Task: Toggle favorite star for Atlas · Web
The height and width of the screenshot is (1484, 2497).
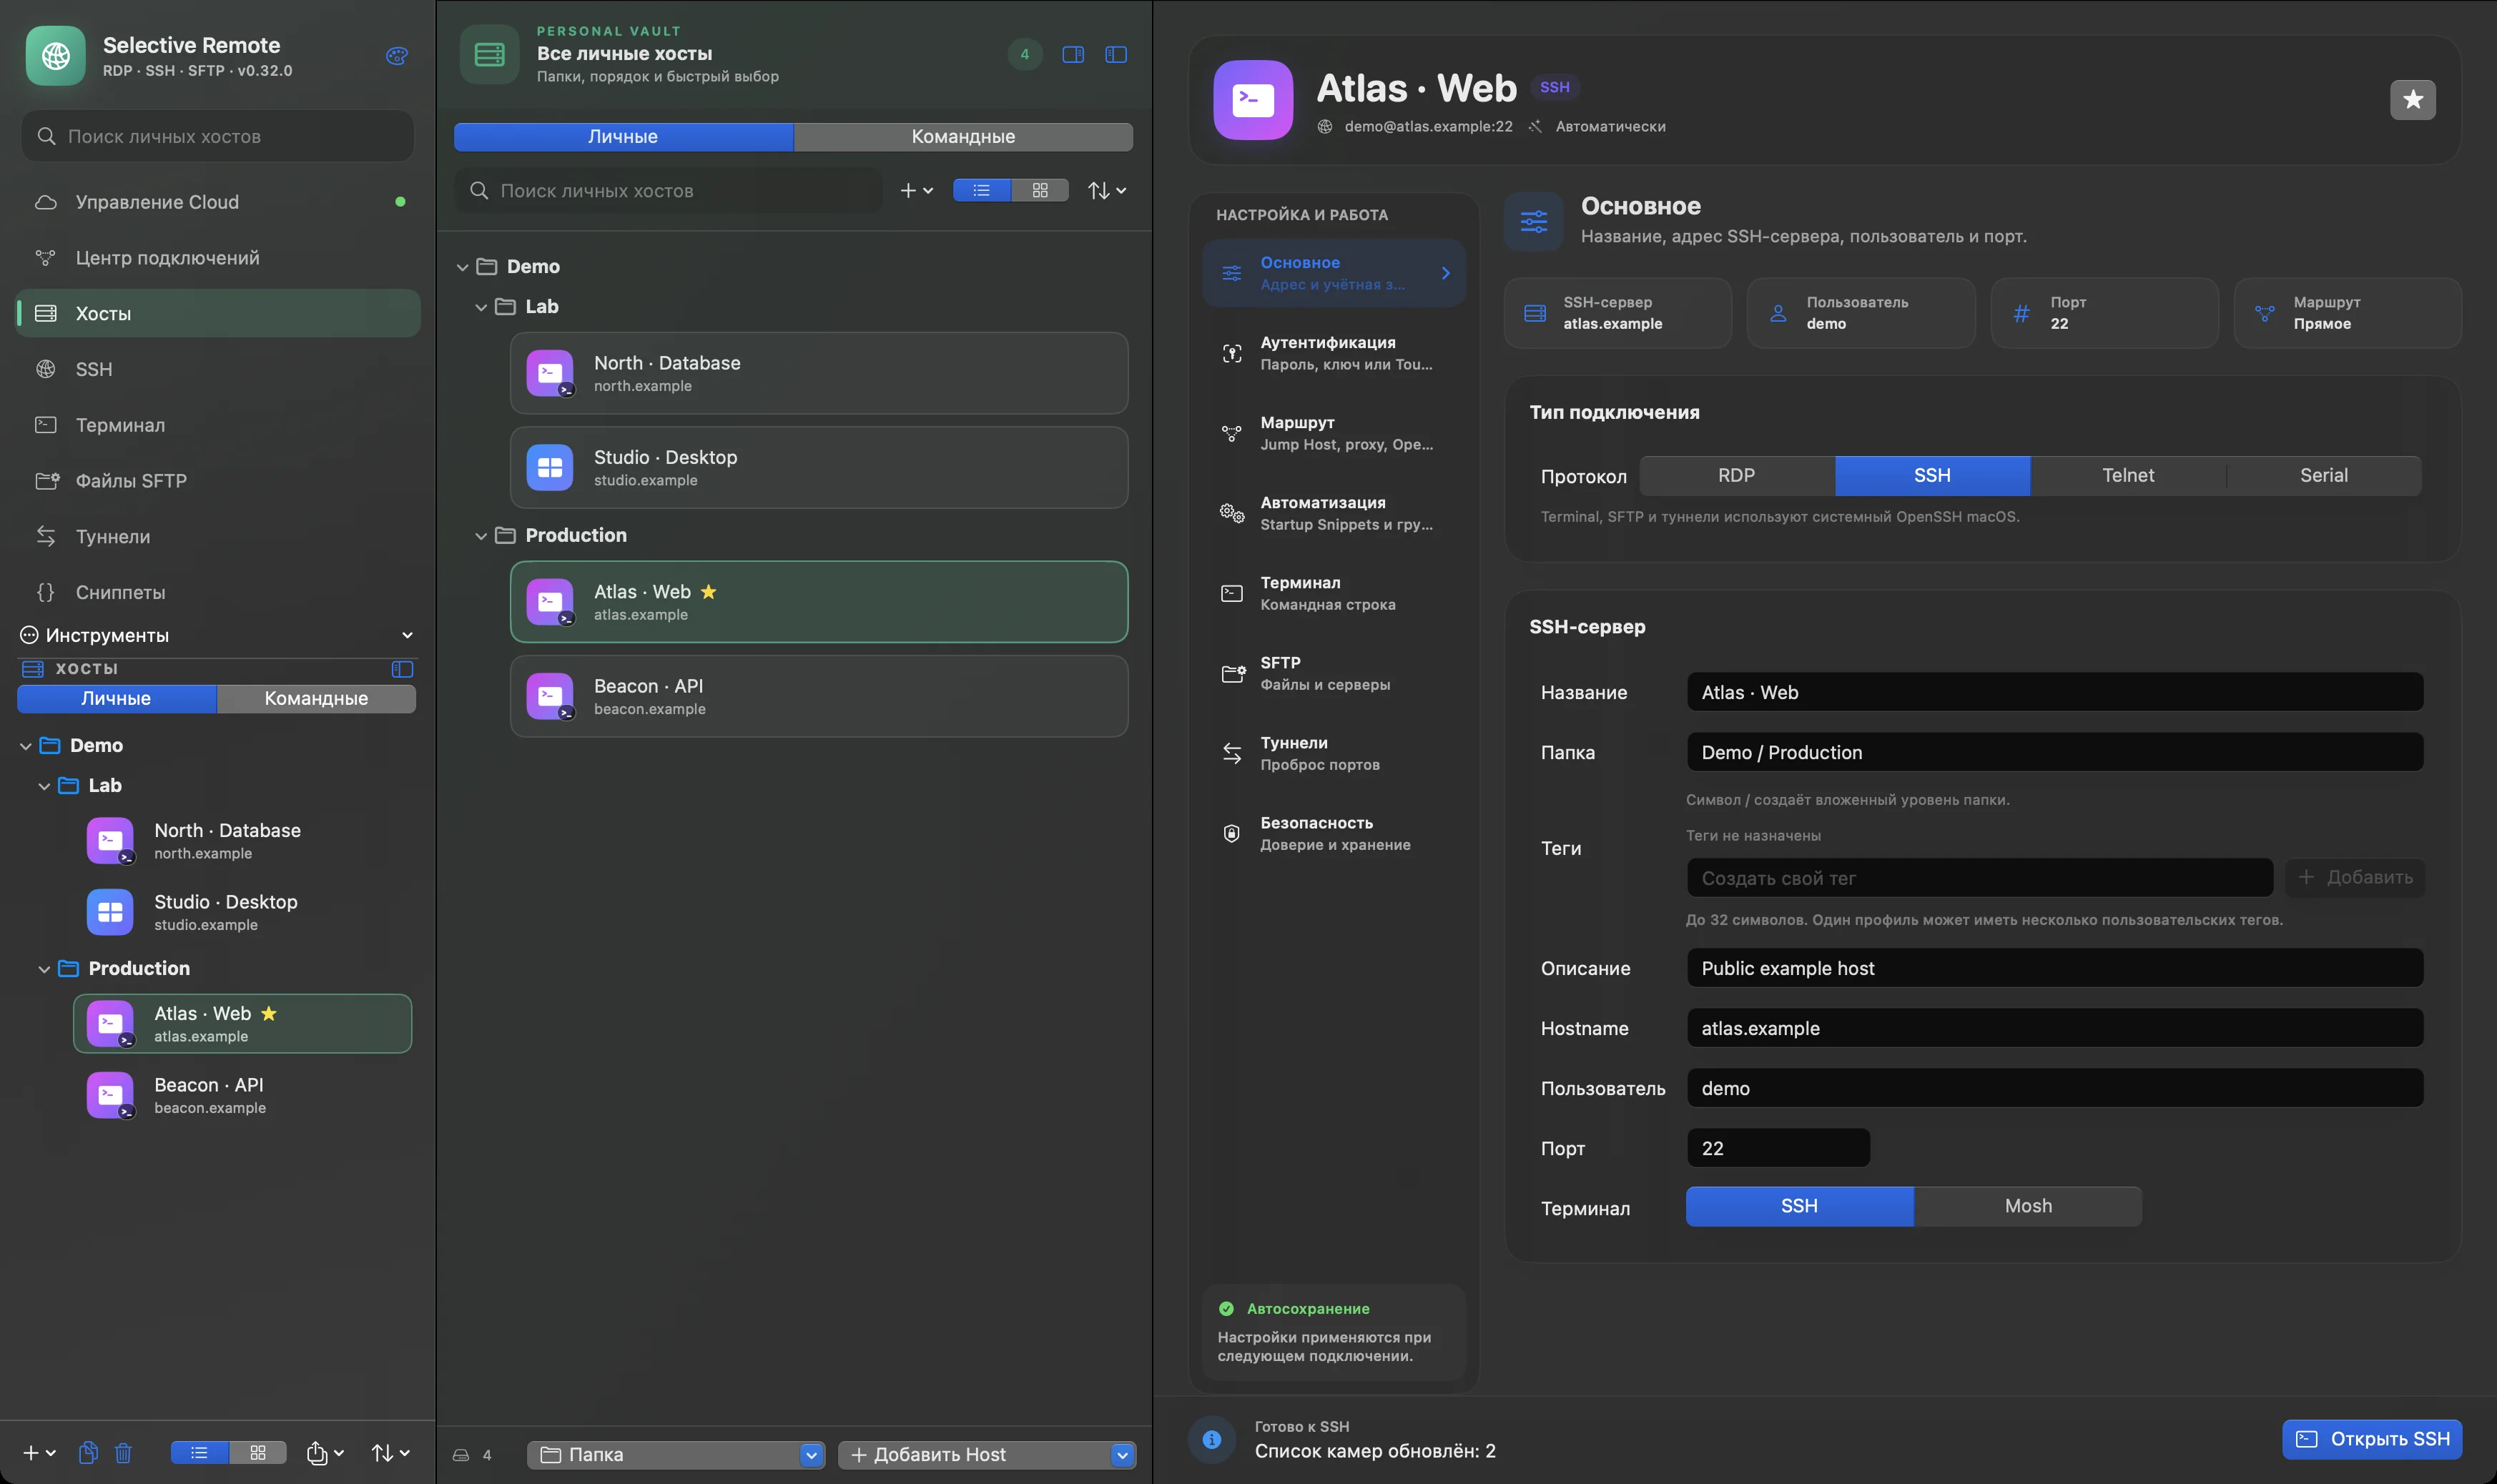Action: (x=2413, y=100)
